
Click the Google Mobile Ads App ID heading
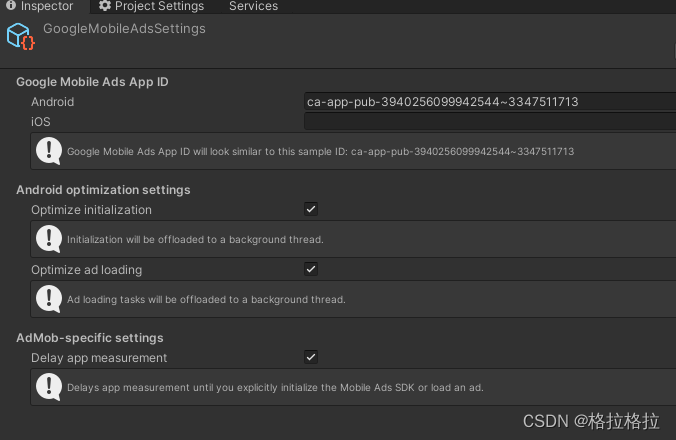point(92,82)
